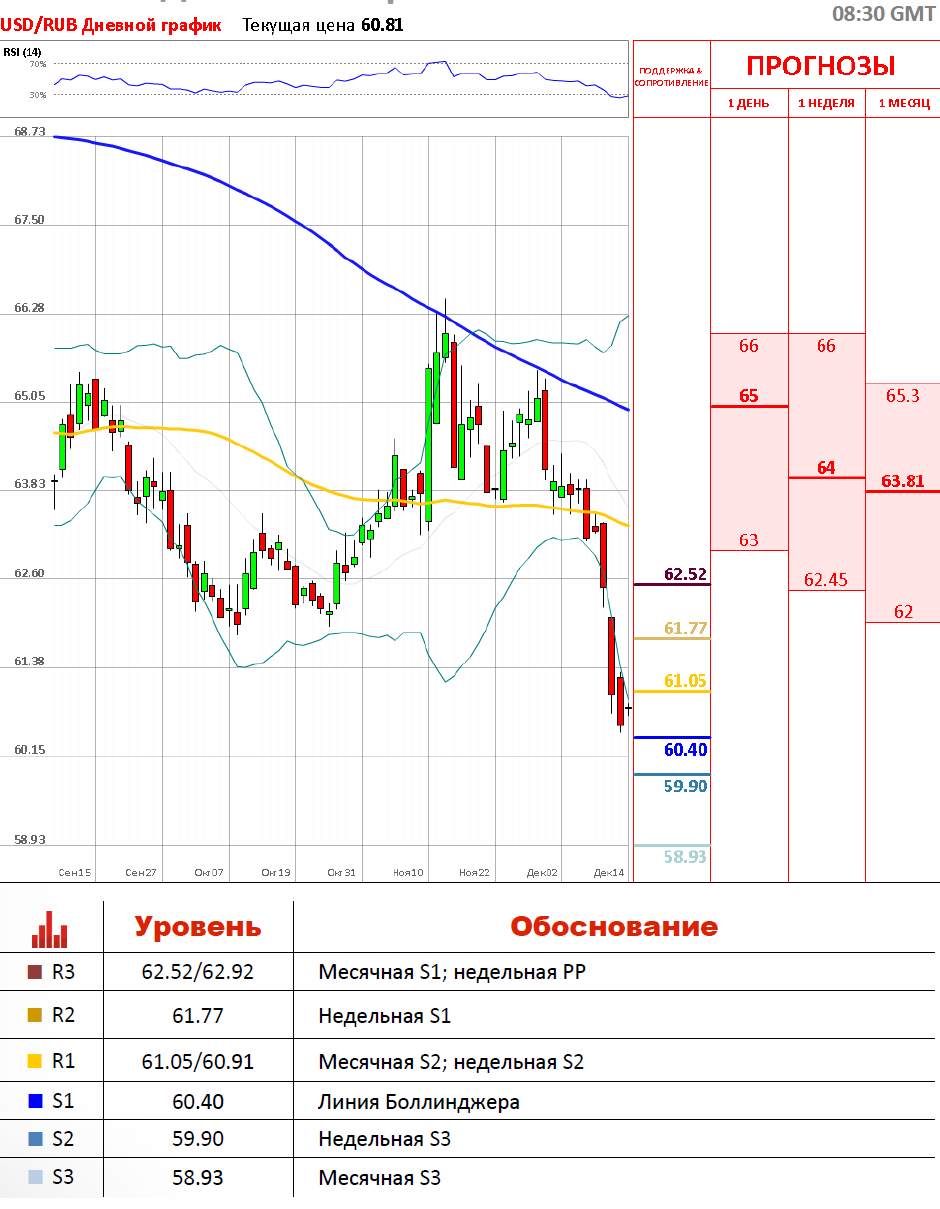940x1209 pixels.
Task: Click the Уровень column header
Action: (198, 927)
